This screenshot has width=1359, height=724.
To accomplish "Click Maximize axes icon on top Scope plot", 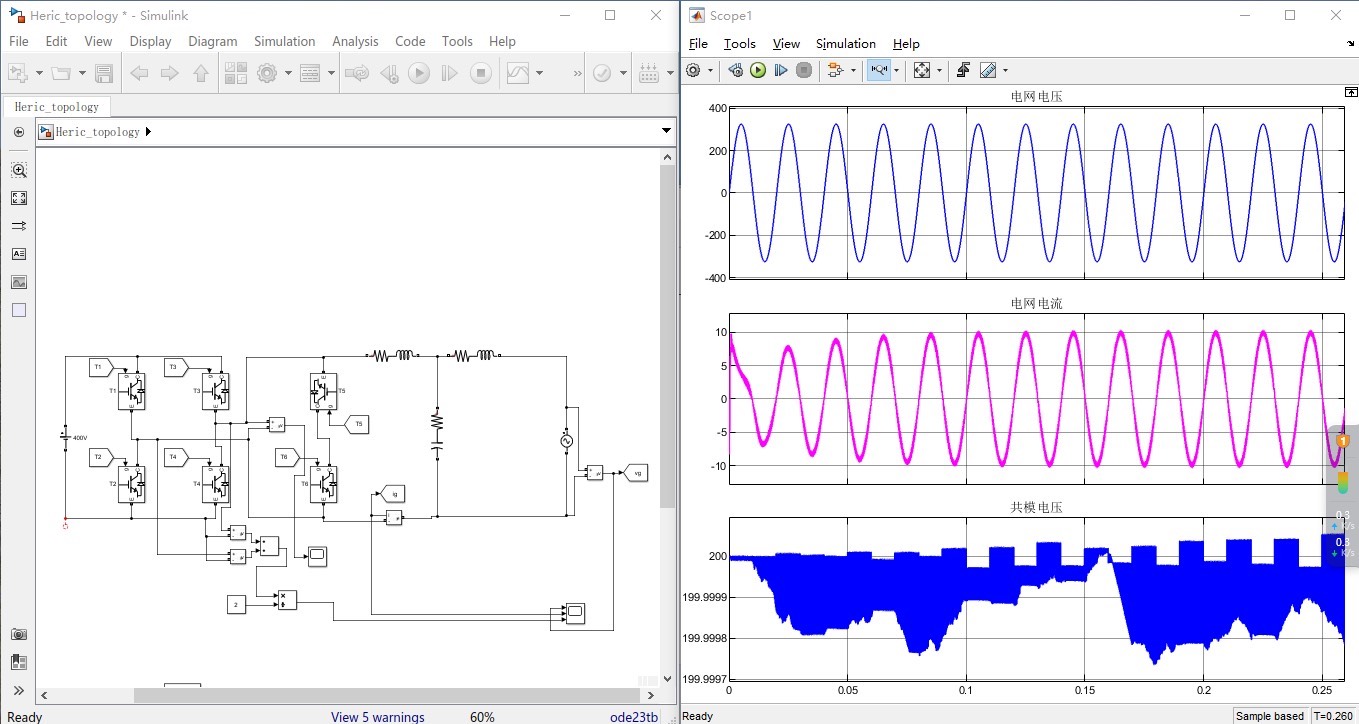I will pos(1351,92).
